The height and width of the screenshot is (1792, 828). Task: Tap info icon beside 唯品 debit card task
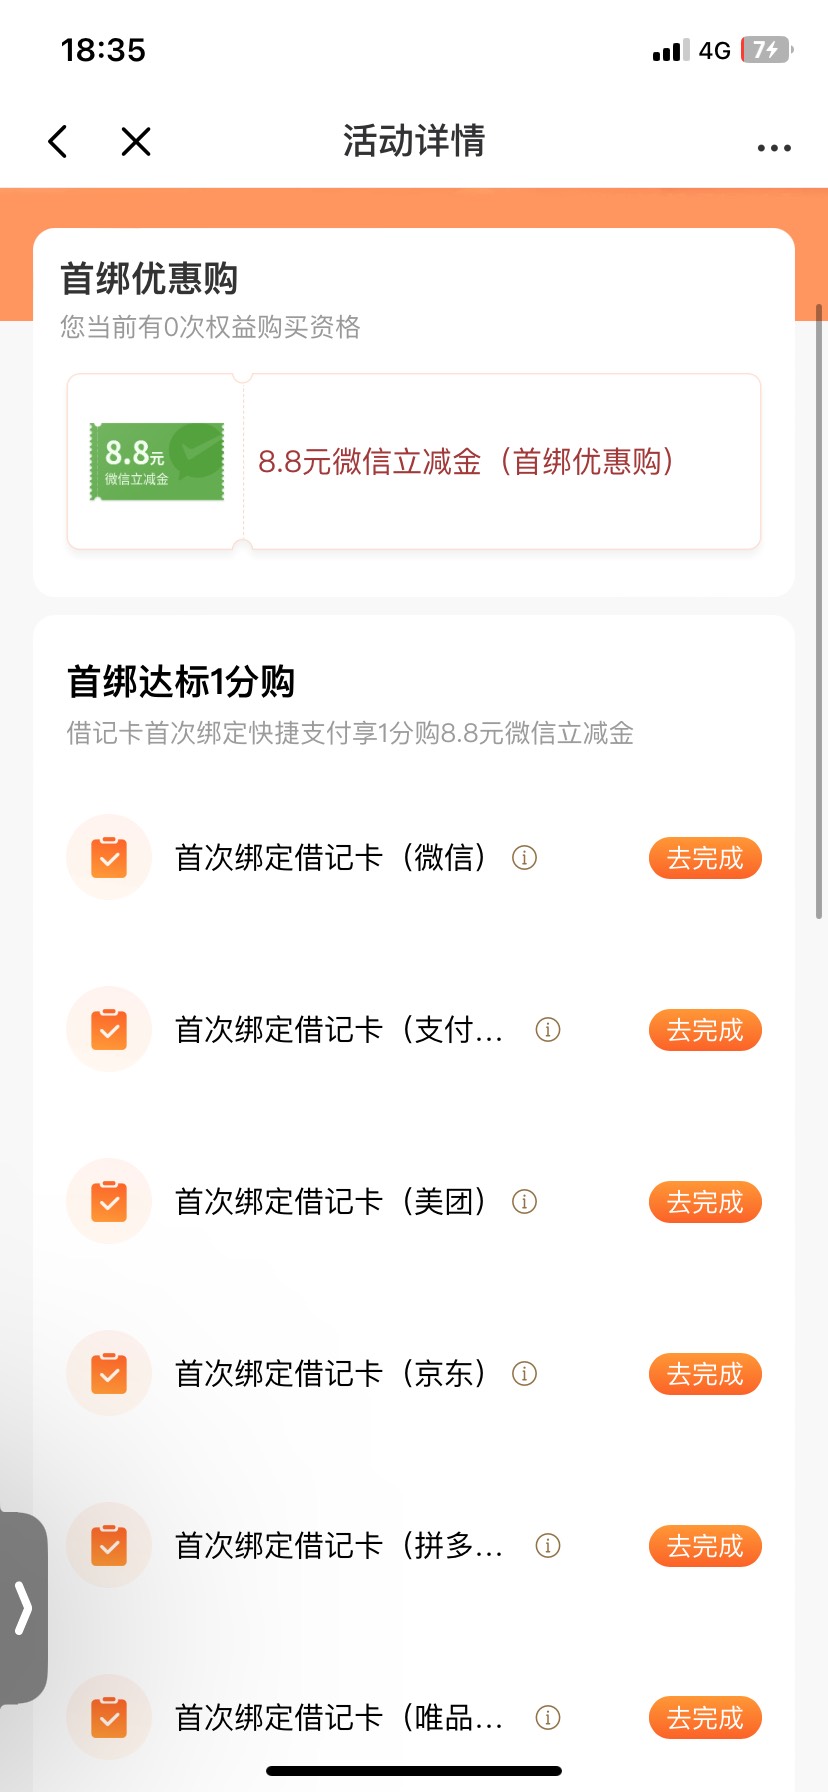pyautogui.click(x=548, y=1718)
